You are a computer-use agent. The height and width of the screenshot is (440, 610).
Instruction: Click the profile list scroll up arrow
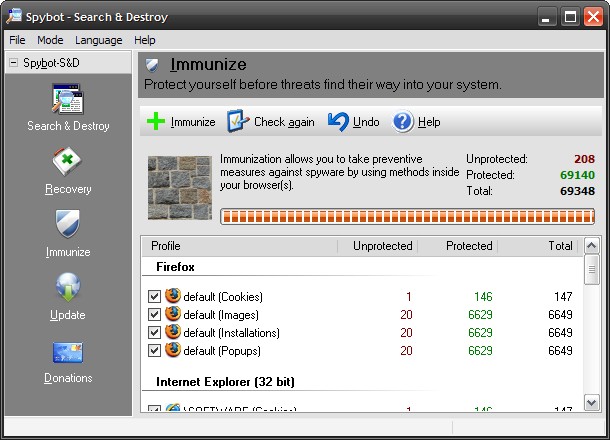click(592, 245)
